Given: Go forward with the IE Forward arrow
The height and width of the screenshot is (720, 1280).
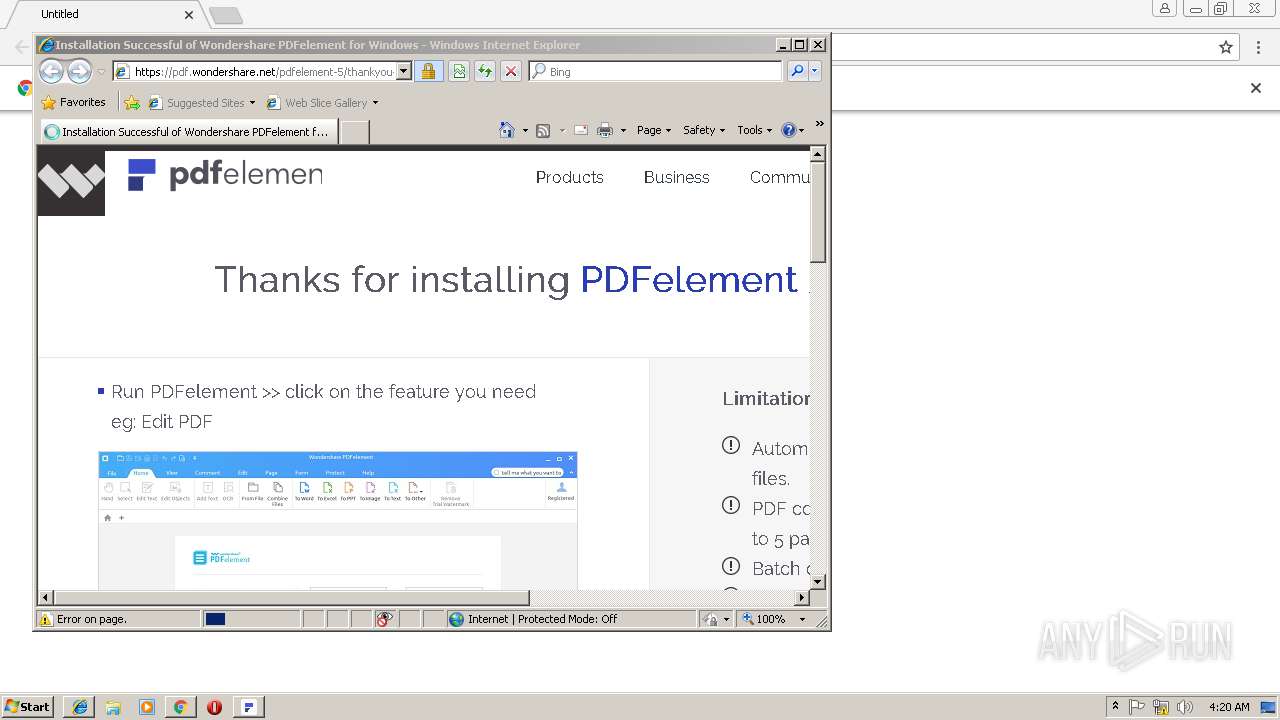Looking at the screenshot, I should point(79,71).
